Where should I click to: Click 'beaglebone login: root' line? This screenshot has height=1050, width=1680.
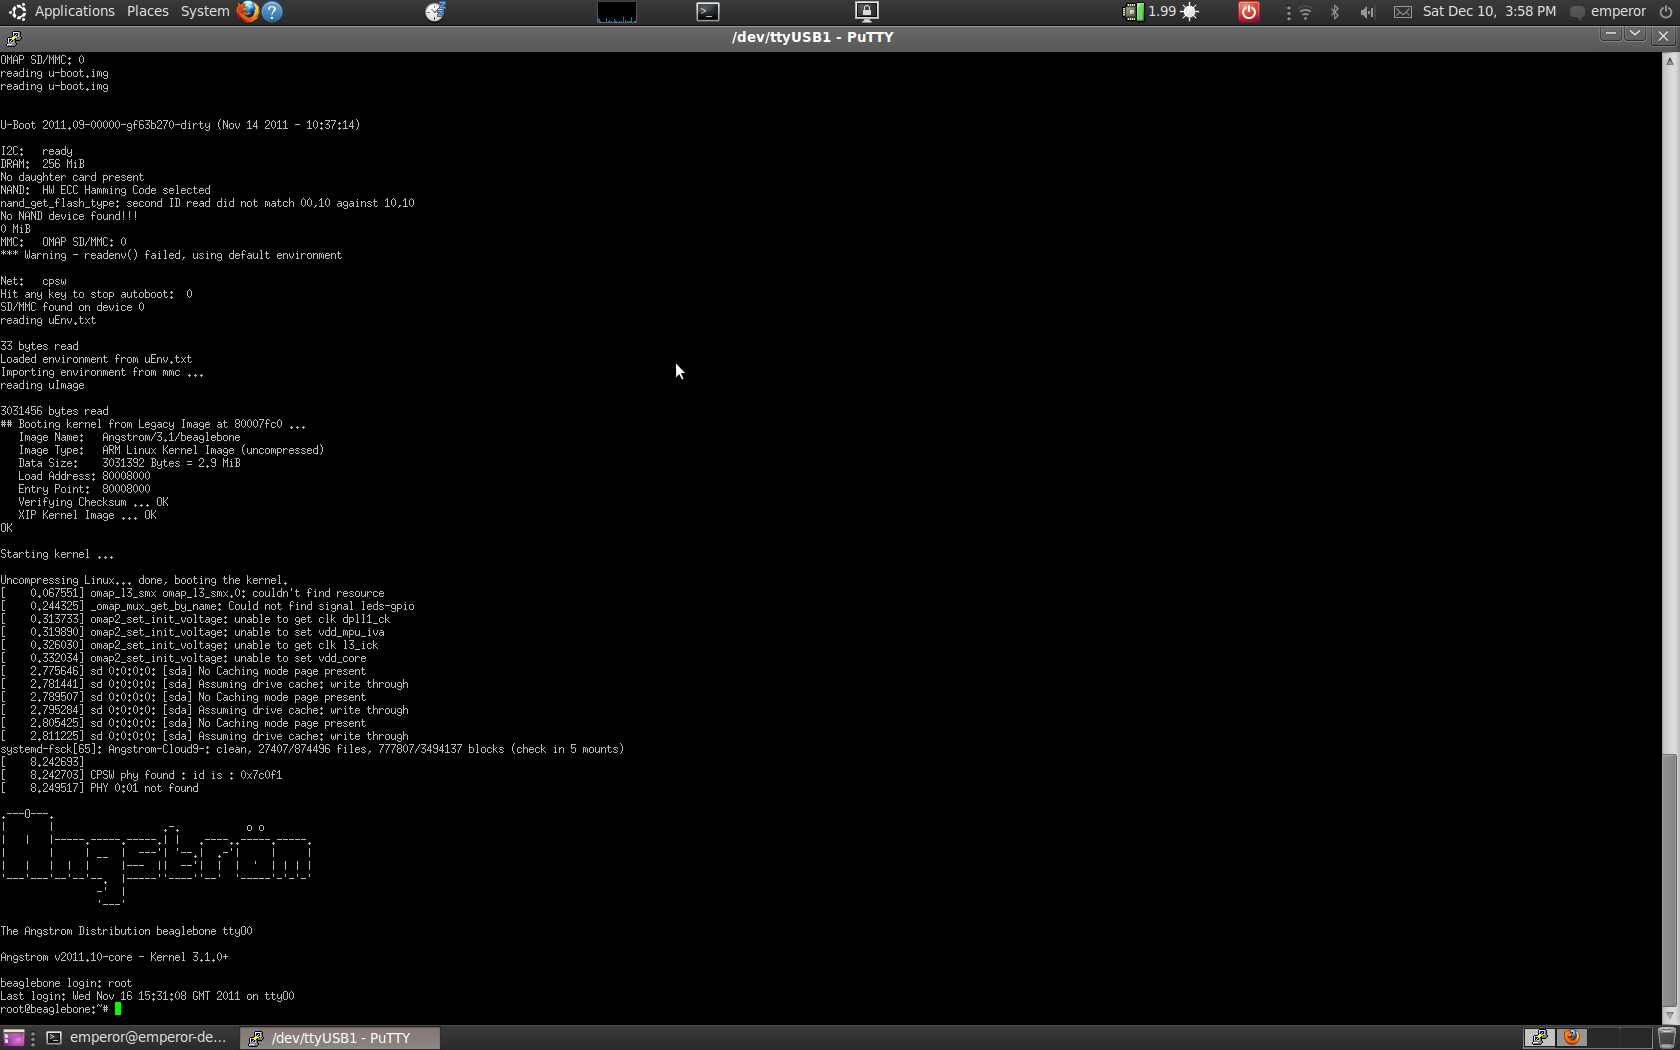[x=66, y=983]
